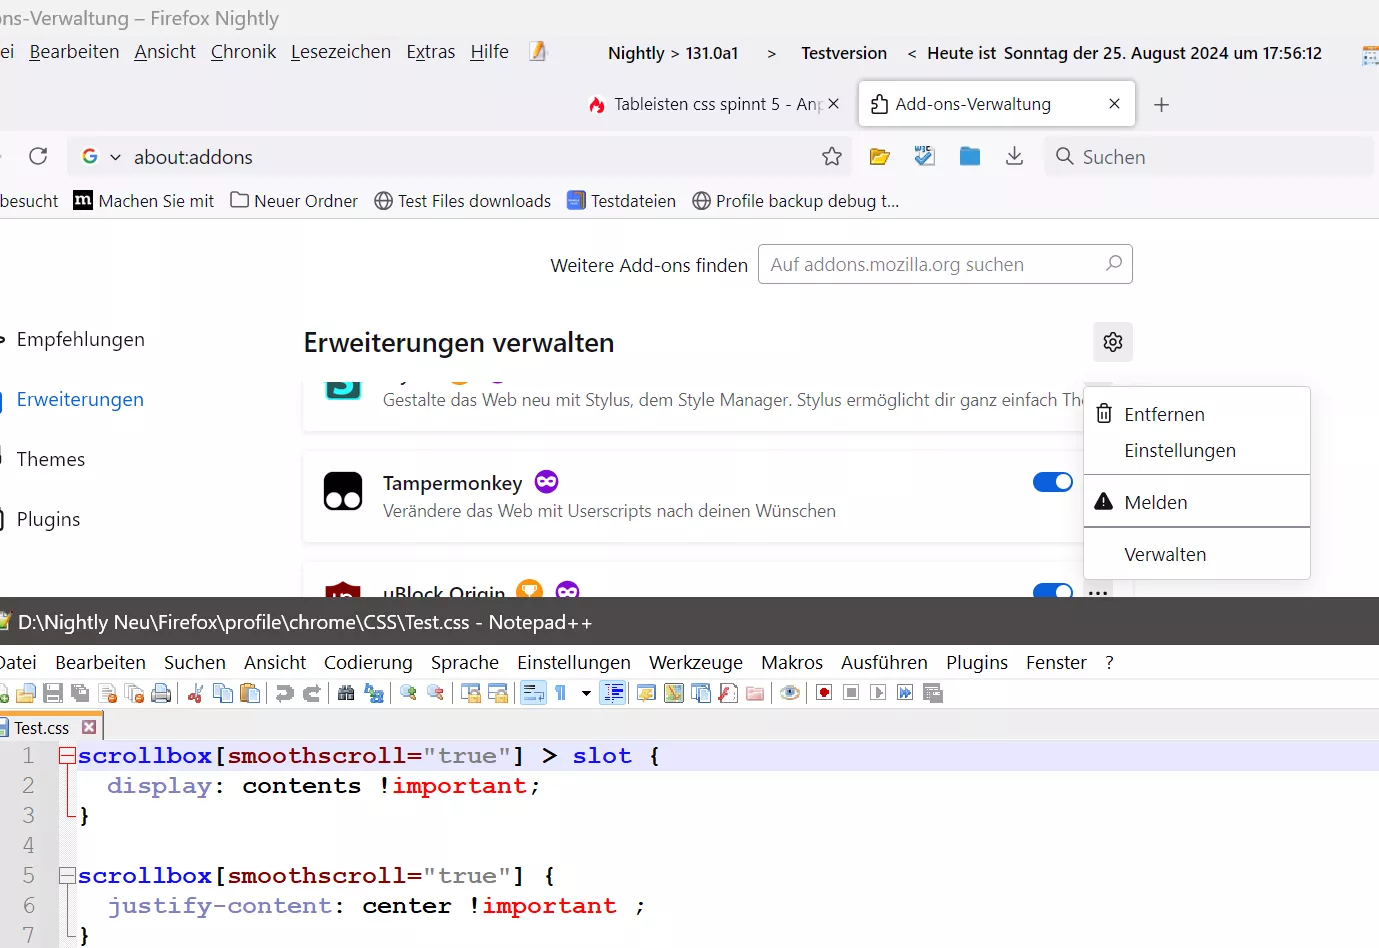Click the Firefox downloads arrow icon
The width and height of the screenshot is (1379, 948).
click(x=1014, y=156)
